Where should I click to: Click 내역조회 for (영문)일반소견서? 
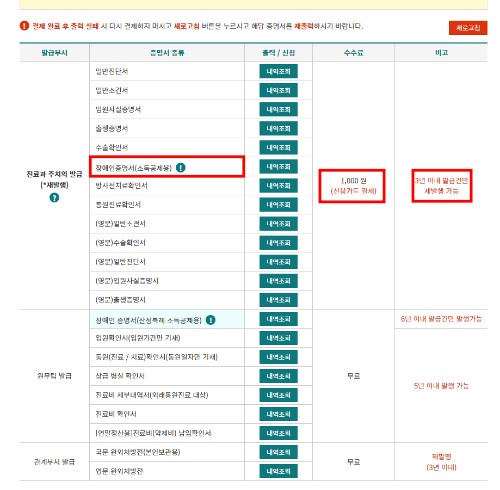click(x=278, y=224)
